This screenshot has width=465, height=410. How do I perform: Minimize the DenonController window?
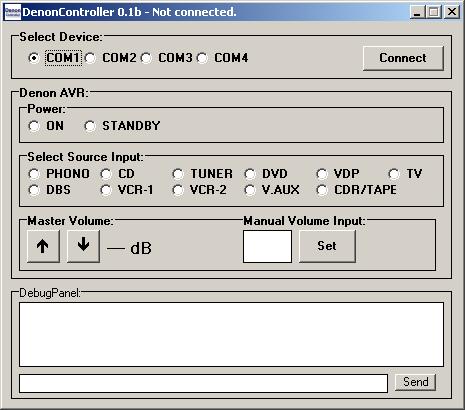(417, 12)
